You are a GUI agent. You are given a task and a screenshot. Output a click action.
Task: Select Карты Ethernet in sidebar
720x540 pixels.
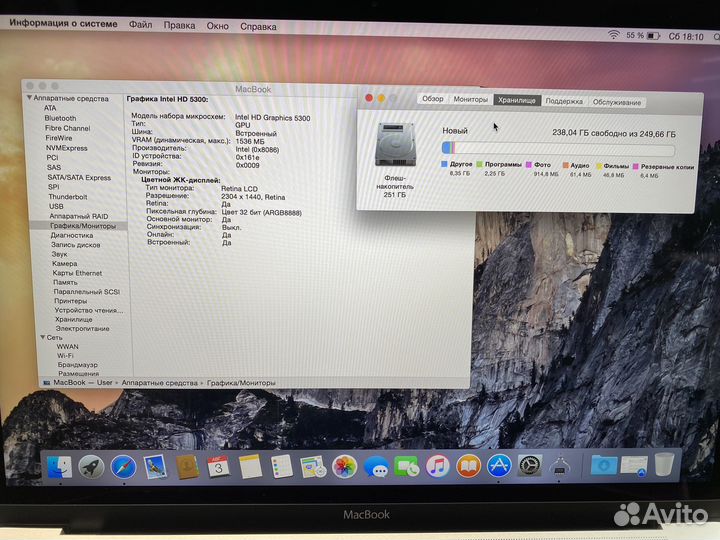[x=77, y=273]
